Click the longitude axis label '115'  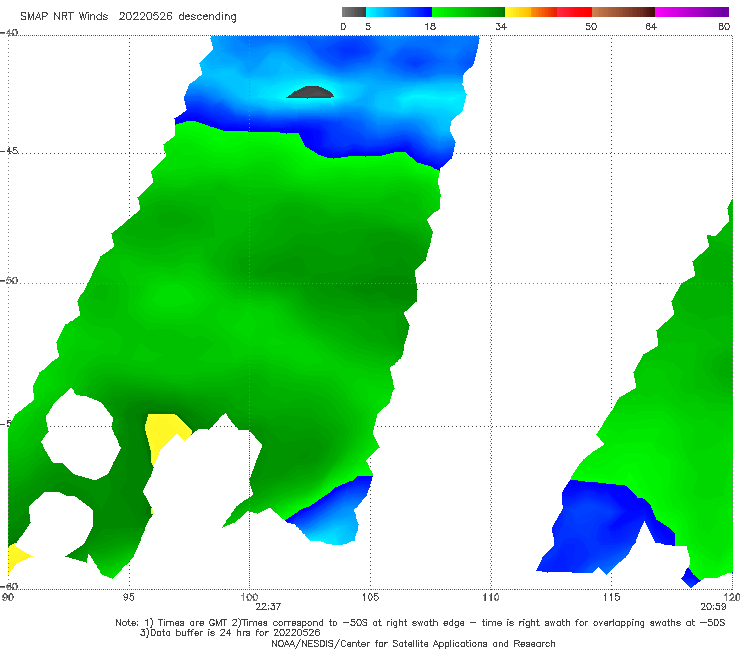pyautogui.click(x=612, y=597)
